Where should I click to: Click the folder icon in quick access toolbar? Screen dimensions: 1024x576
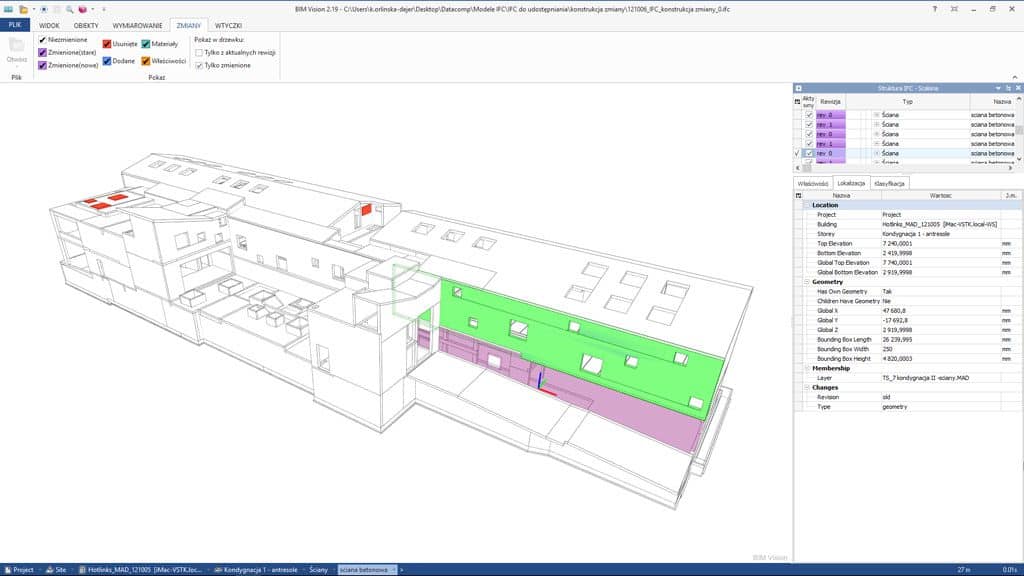pos(23,8)
